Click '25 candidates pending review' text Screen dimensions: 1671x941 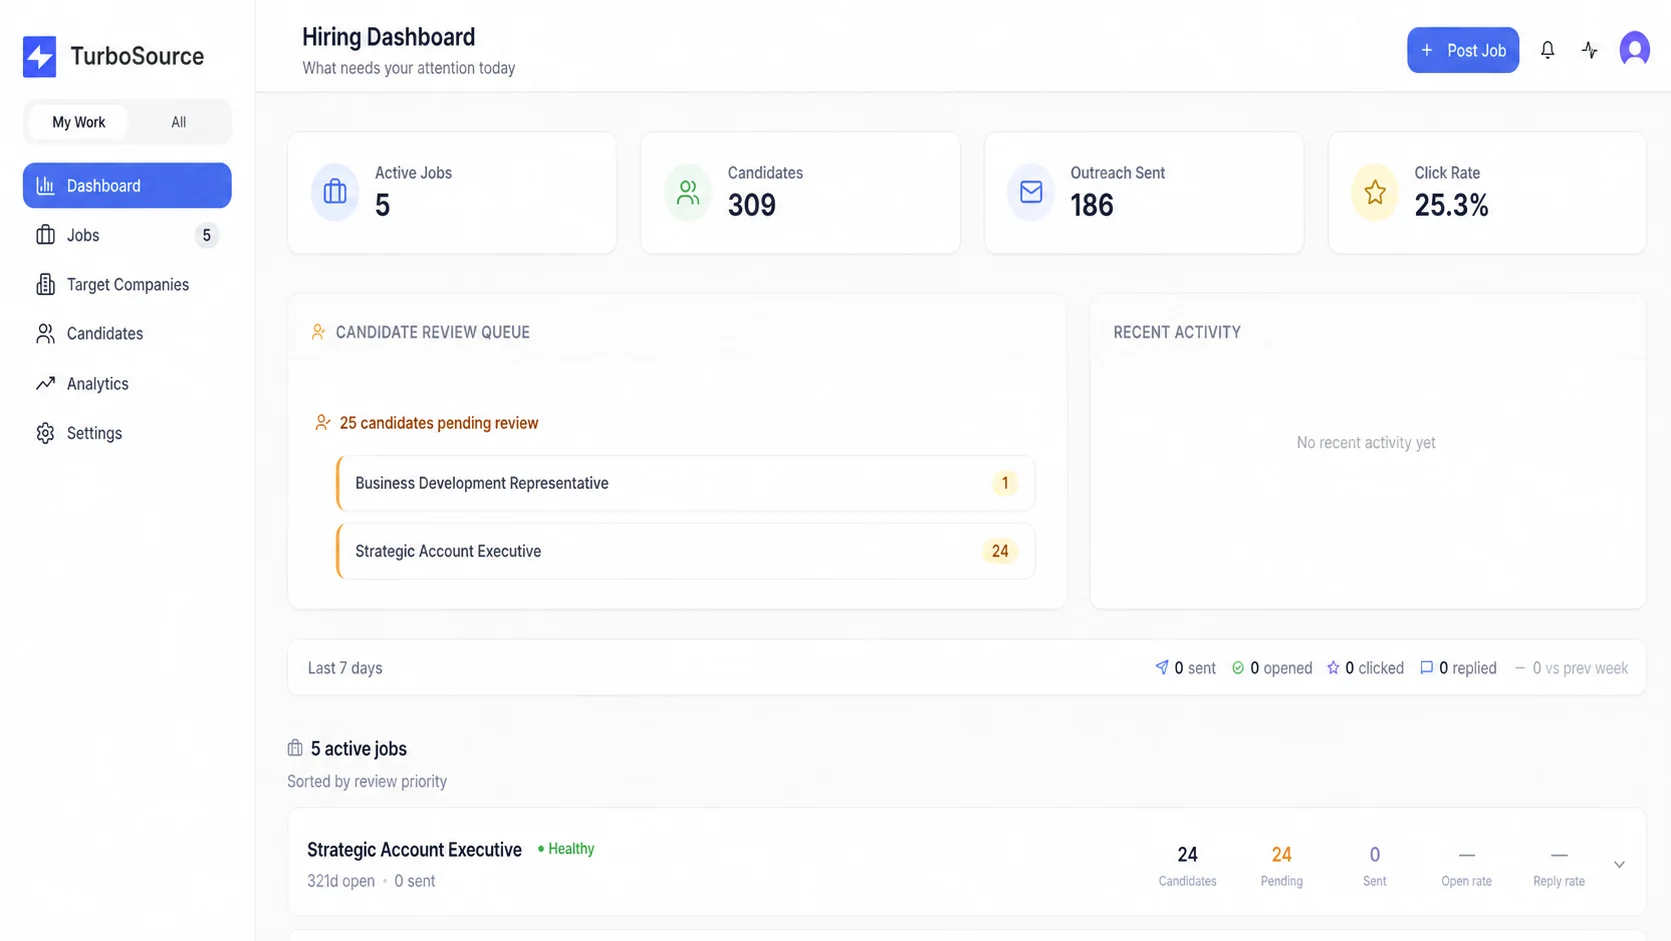click(x=439, y=423)
